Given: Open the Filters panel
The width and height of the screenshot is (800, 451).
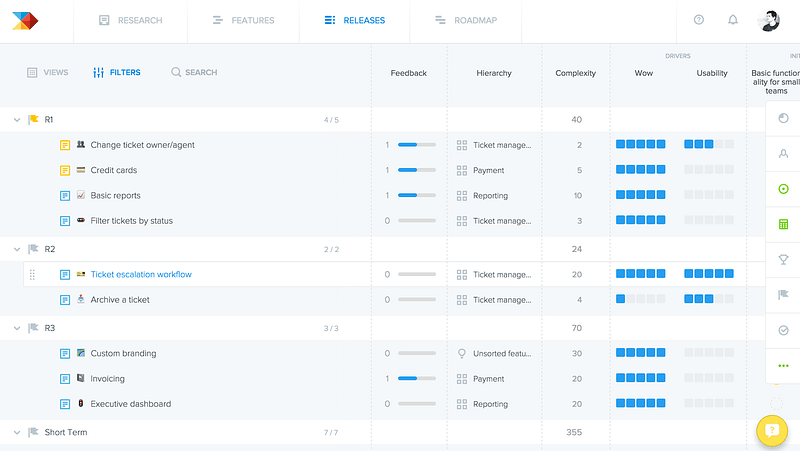Looking at the screenshot, I should 117,72.
